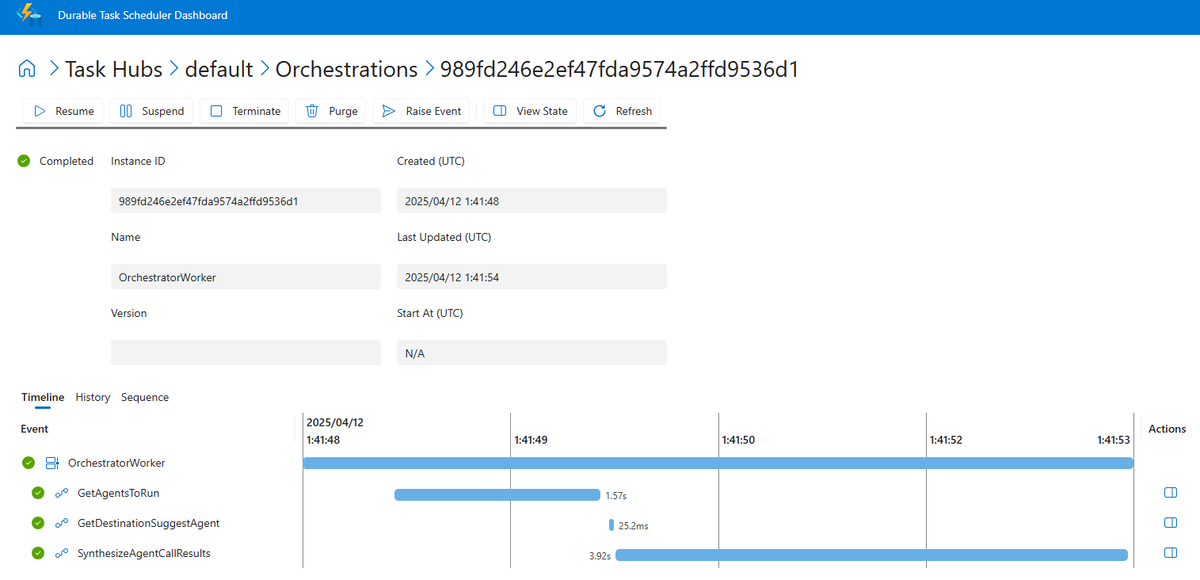Image resolution: width=1200 pixels, height=580 pixels.
Task: Click the Start At (UTC) N/A field
Action: click(x=532, y=353)
